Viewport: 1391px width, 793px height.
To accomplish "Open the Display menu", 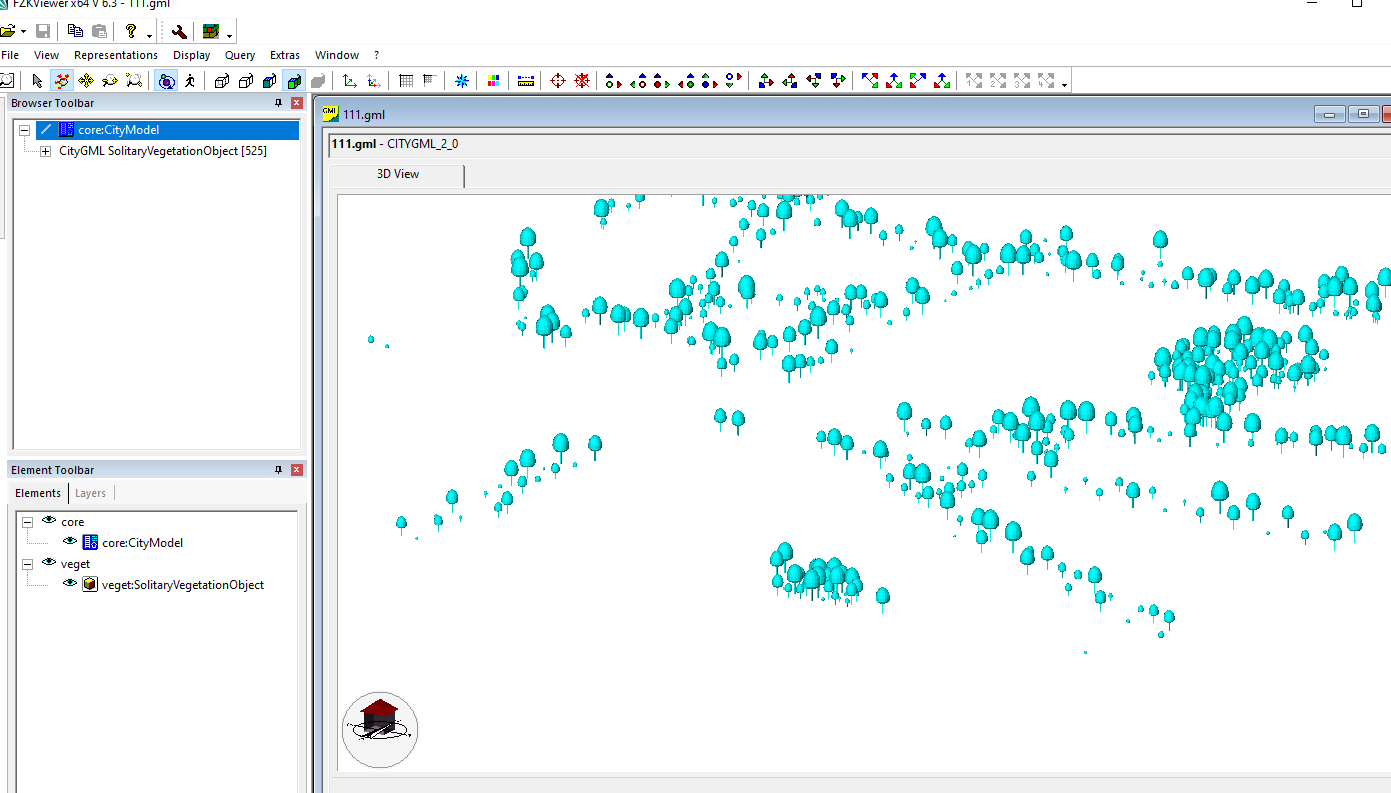I will tap(192, 55).
